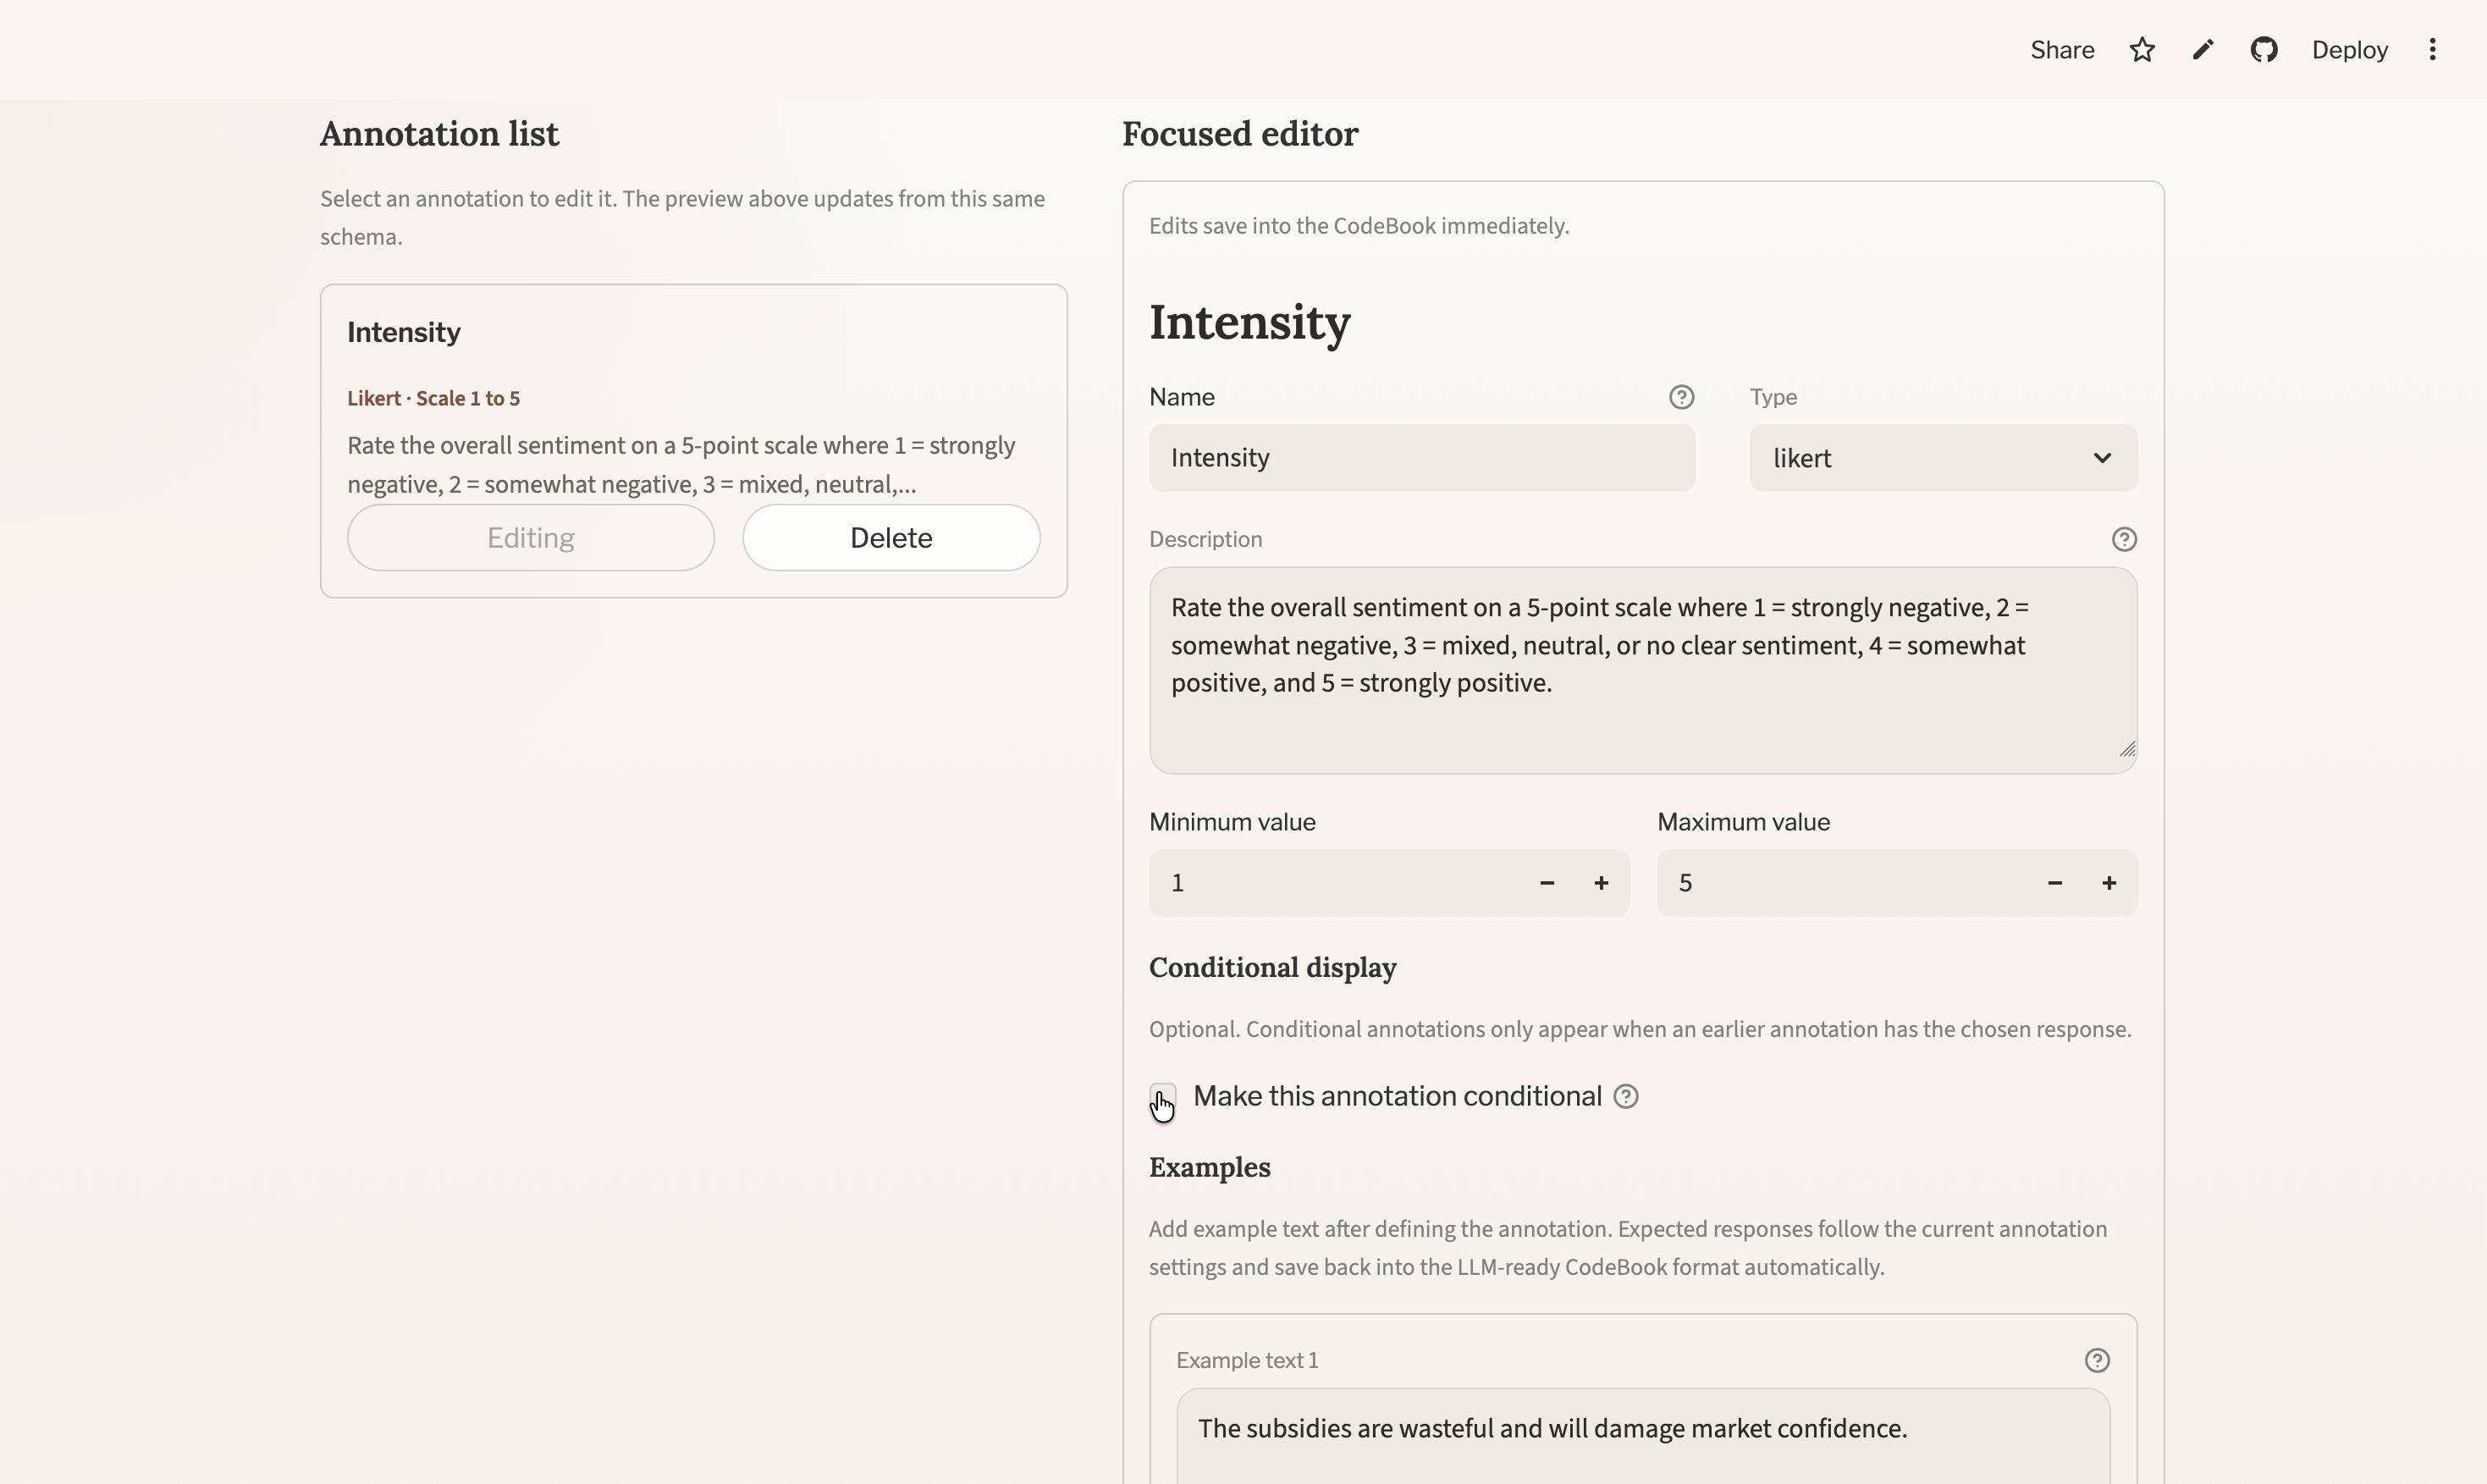2487x1484 pixels.
Task: Enable Make this annotation conditional checkbox
Action: (1162, 1097)
